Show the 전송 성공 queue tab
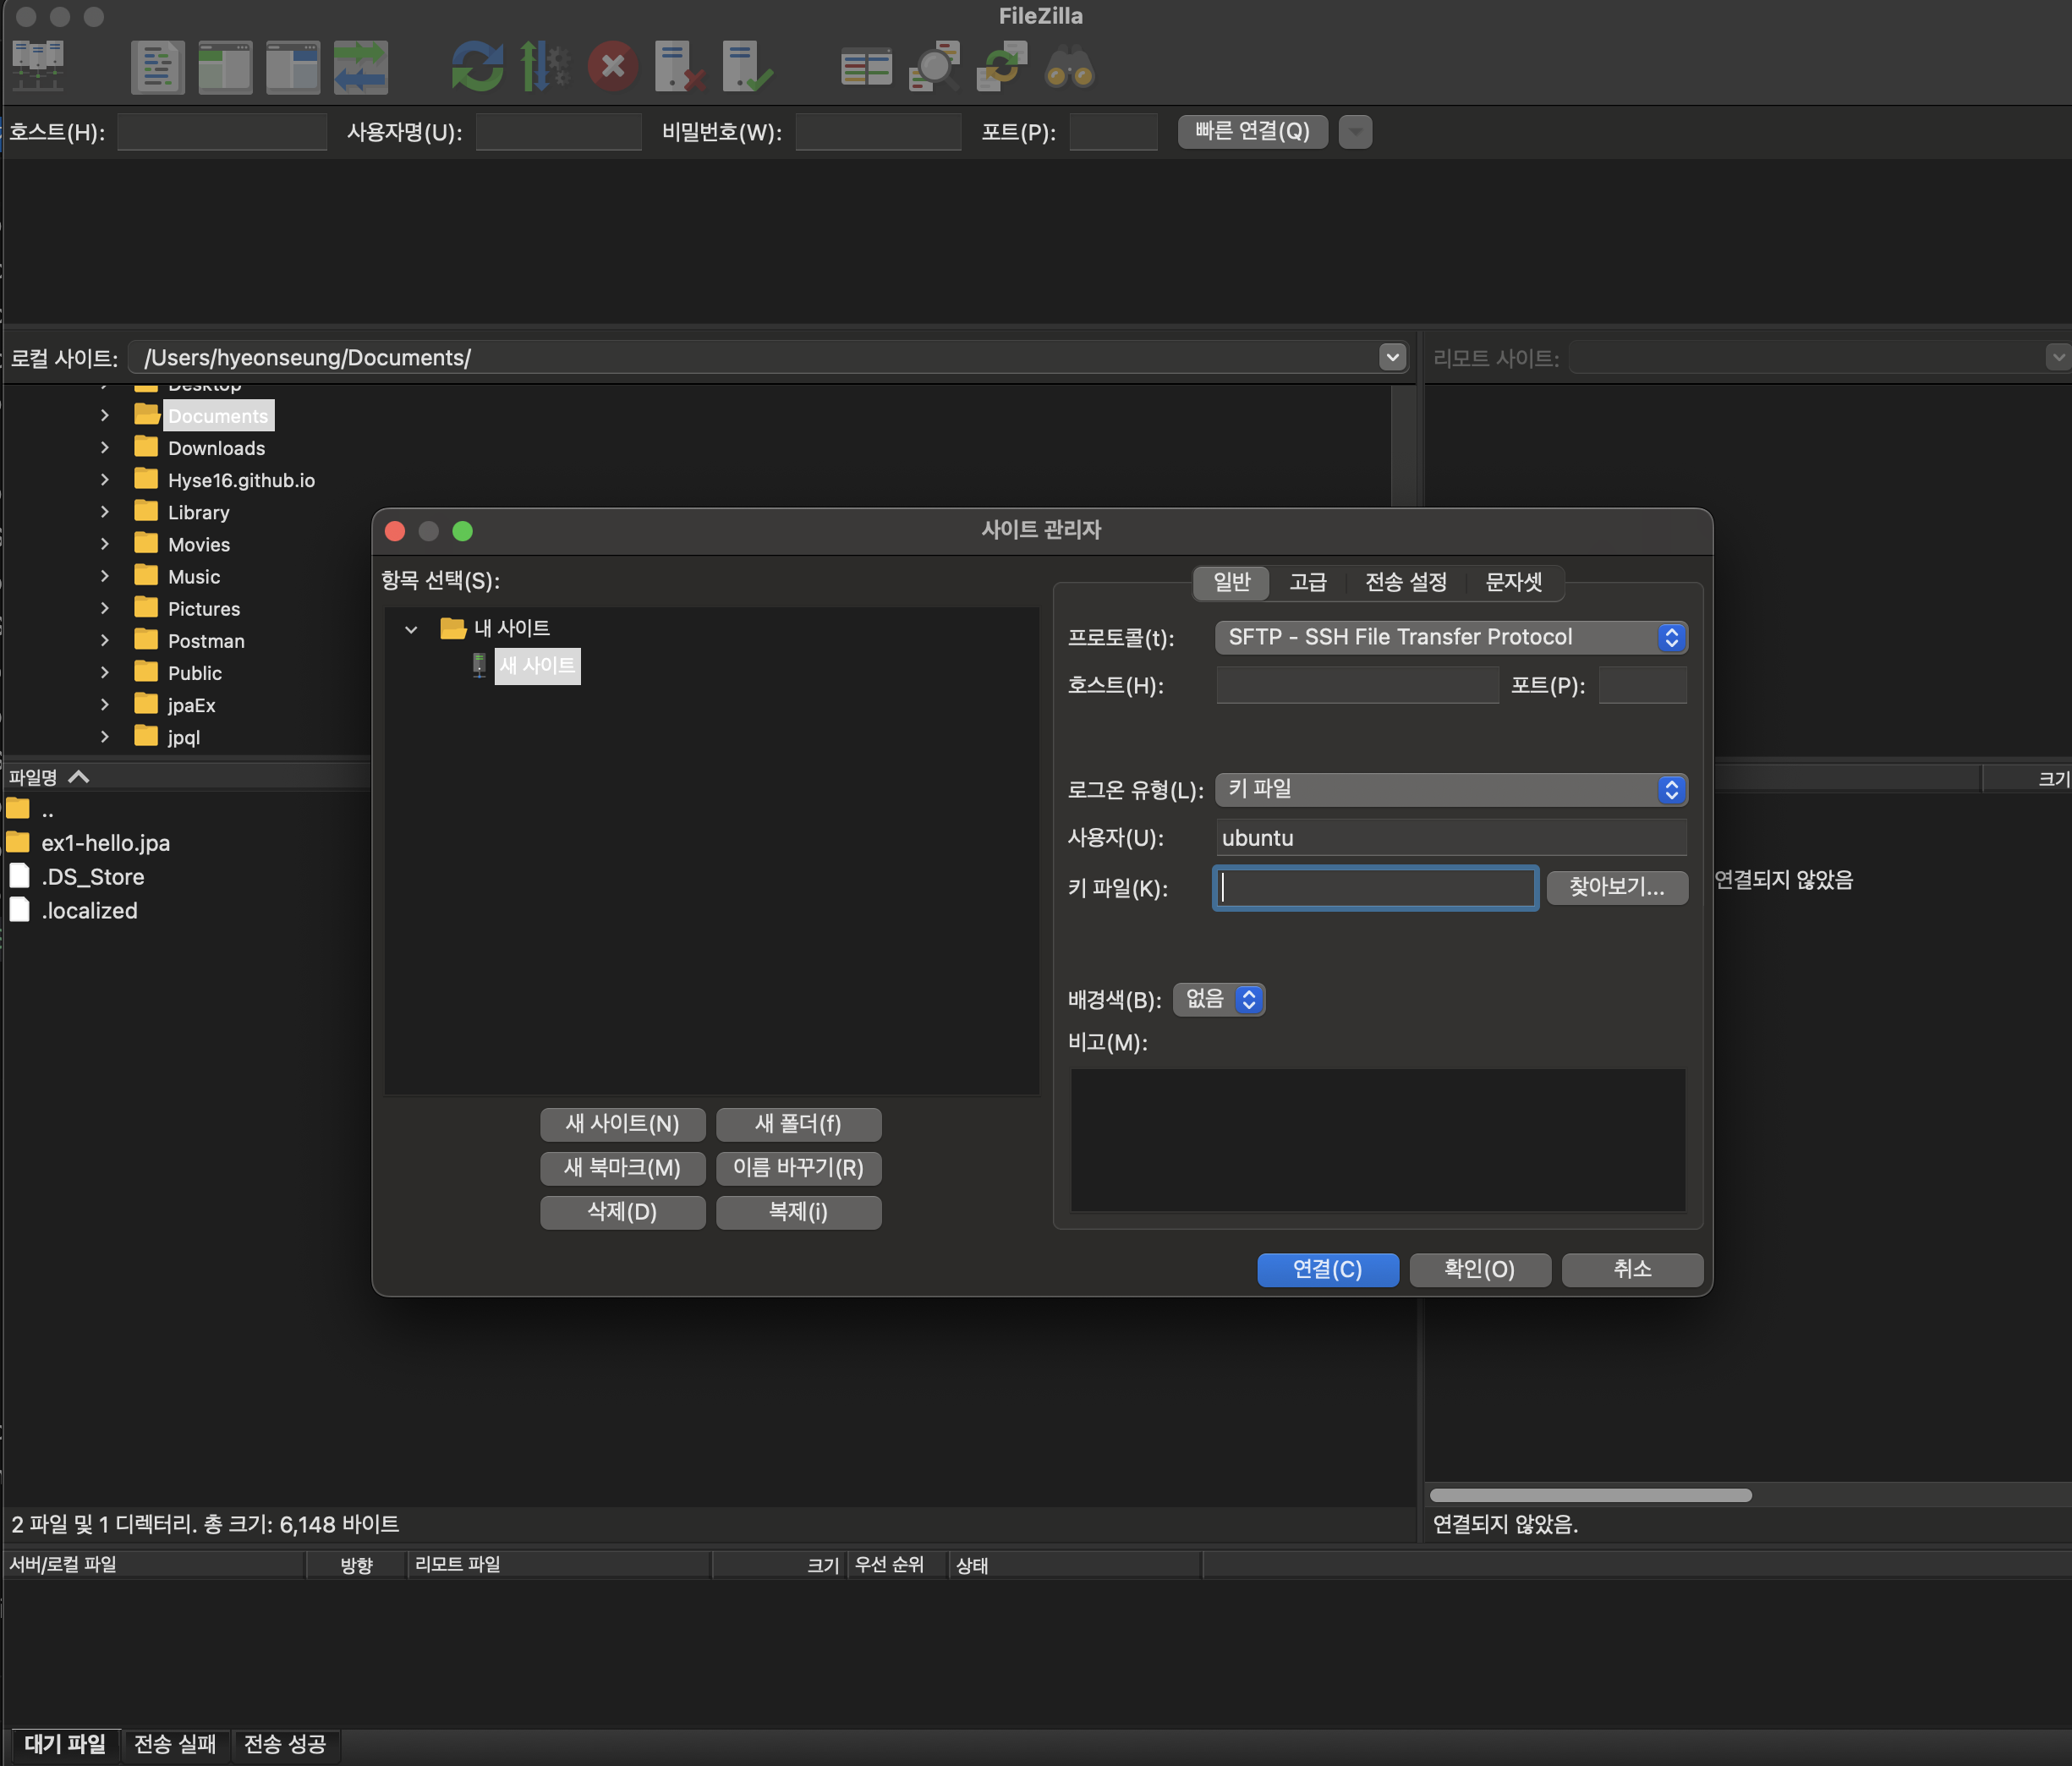2072x1766 pixels. (x=285, y=1744)
